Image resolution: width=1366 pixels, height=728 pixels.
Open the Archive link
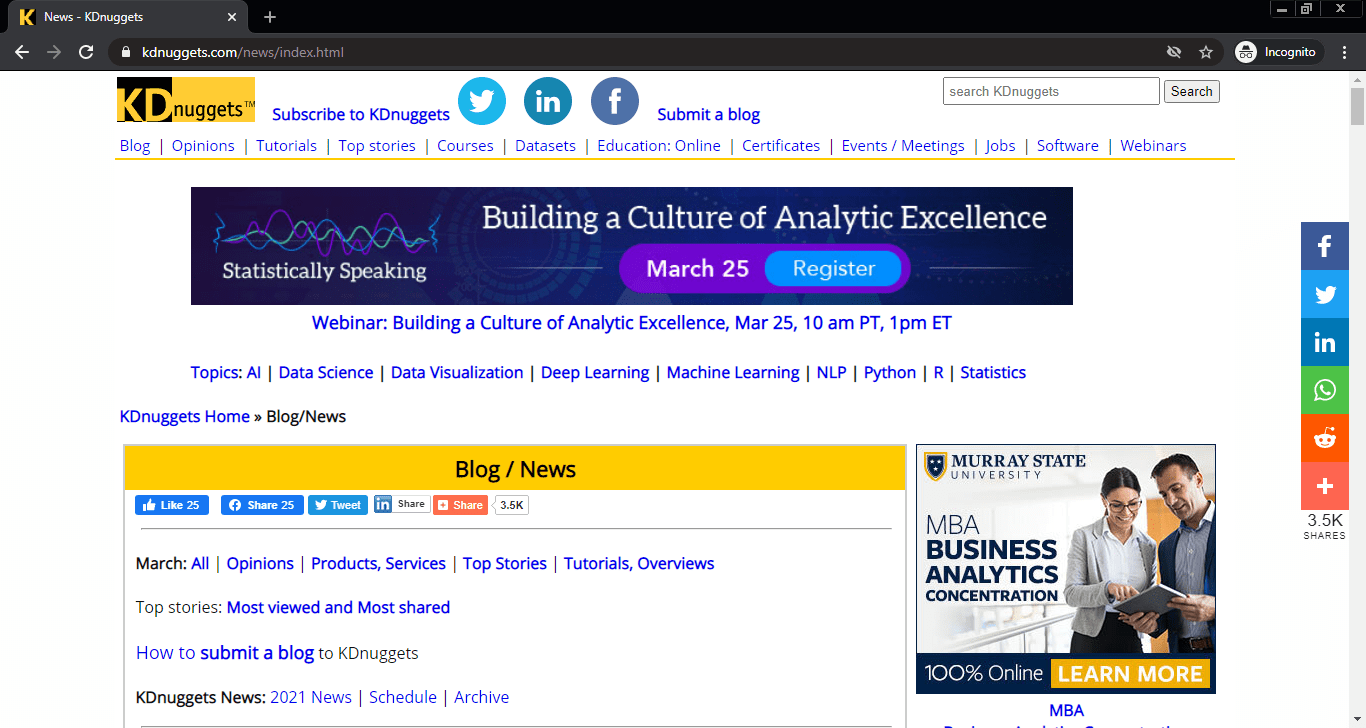click(x=482, y=697)
